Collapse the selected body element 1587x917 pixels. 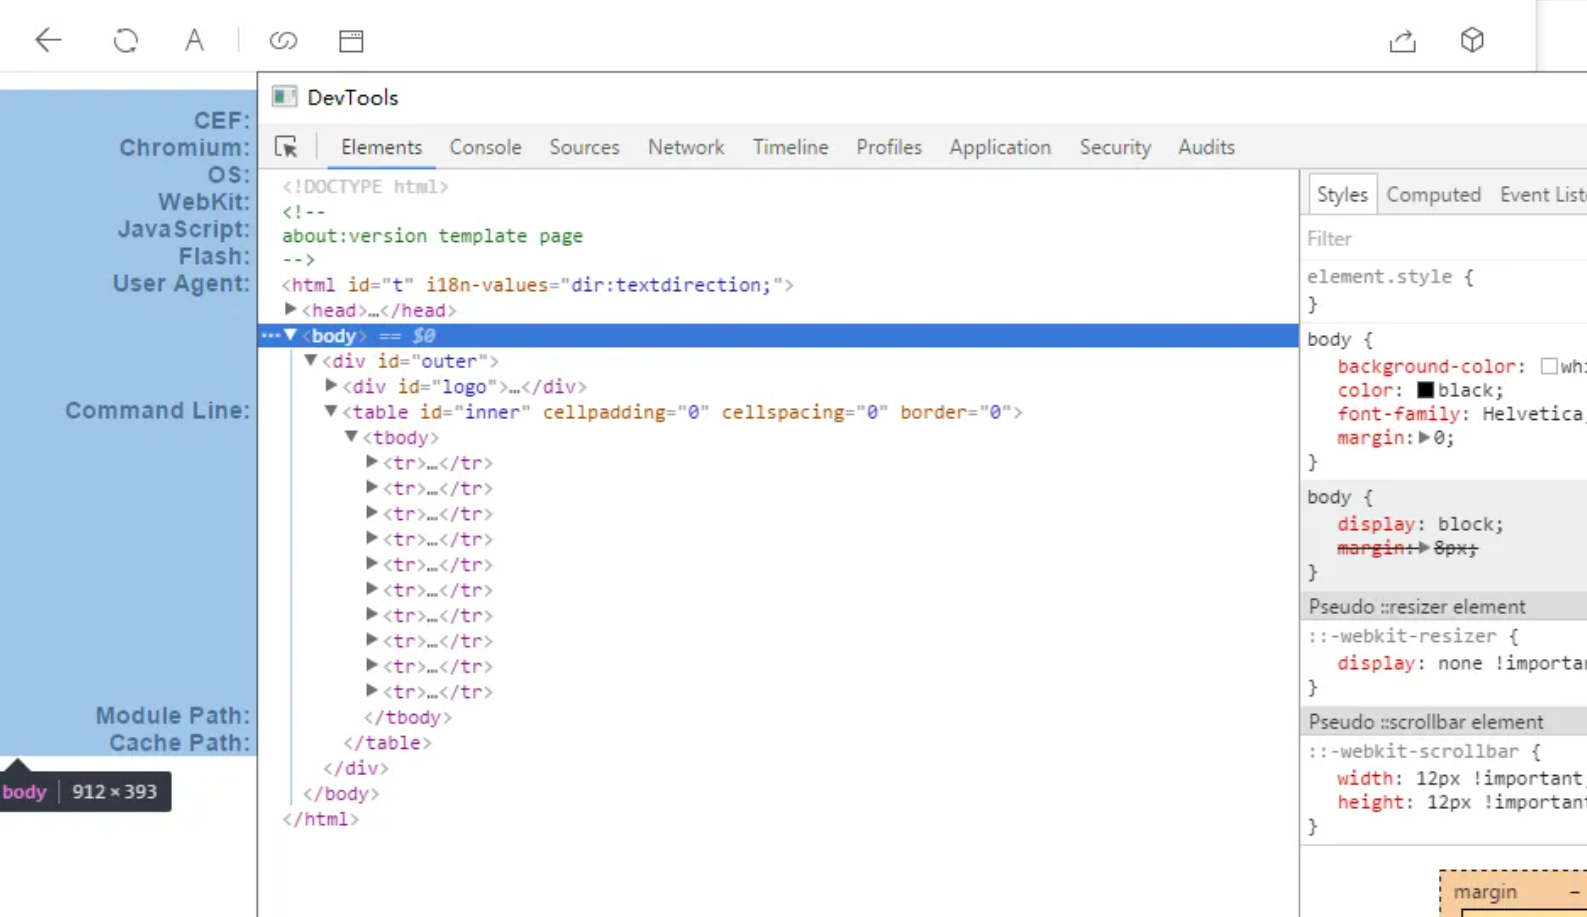click(290, 335)
